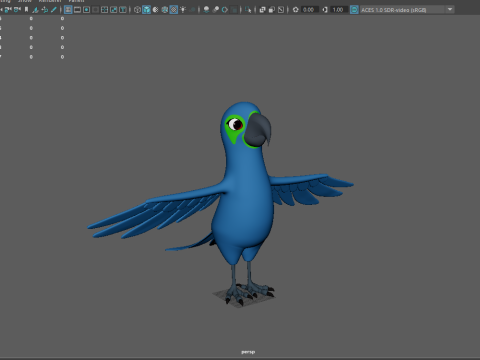Click the Gamma reset icon
Image resolution: width=480 pixels, height=360 pixels.
325,10
